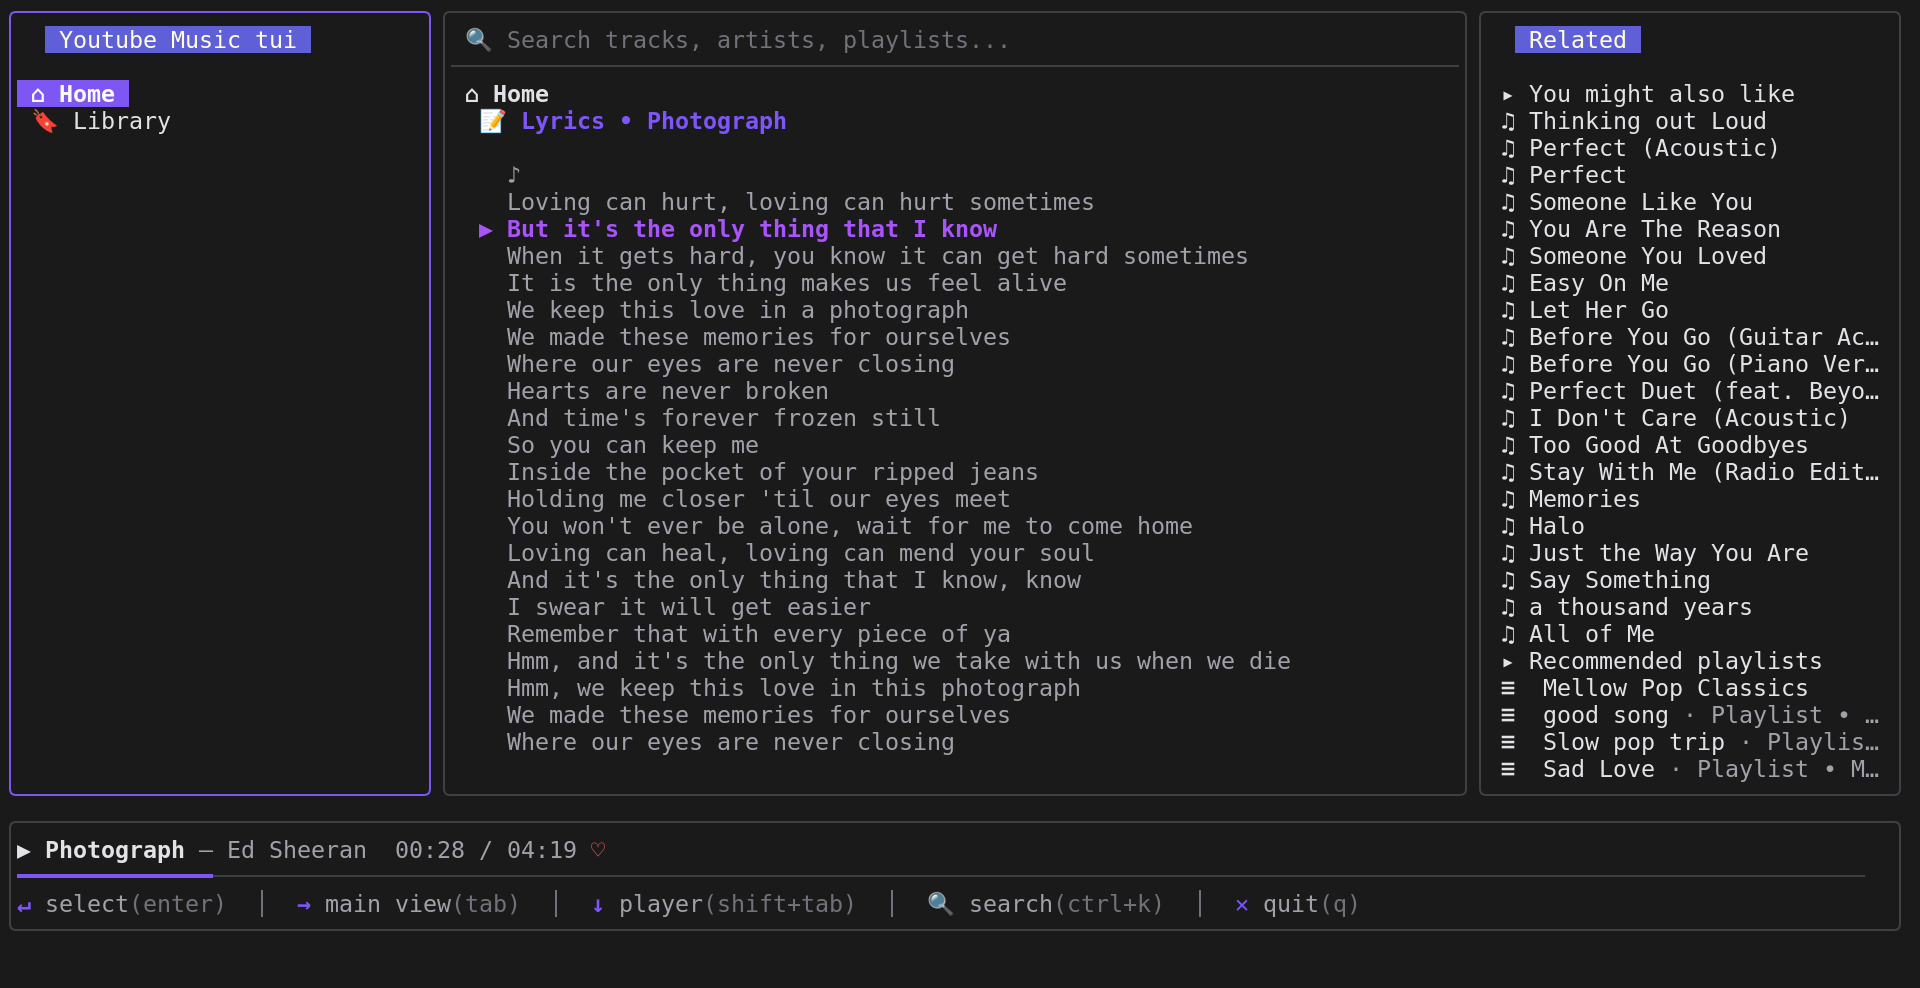Click the play icon in the player bar
The height and width of the screenshot is (988, 1920).
[24, 851]
